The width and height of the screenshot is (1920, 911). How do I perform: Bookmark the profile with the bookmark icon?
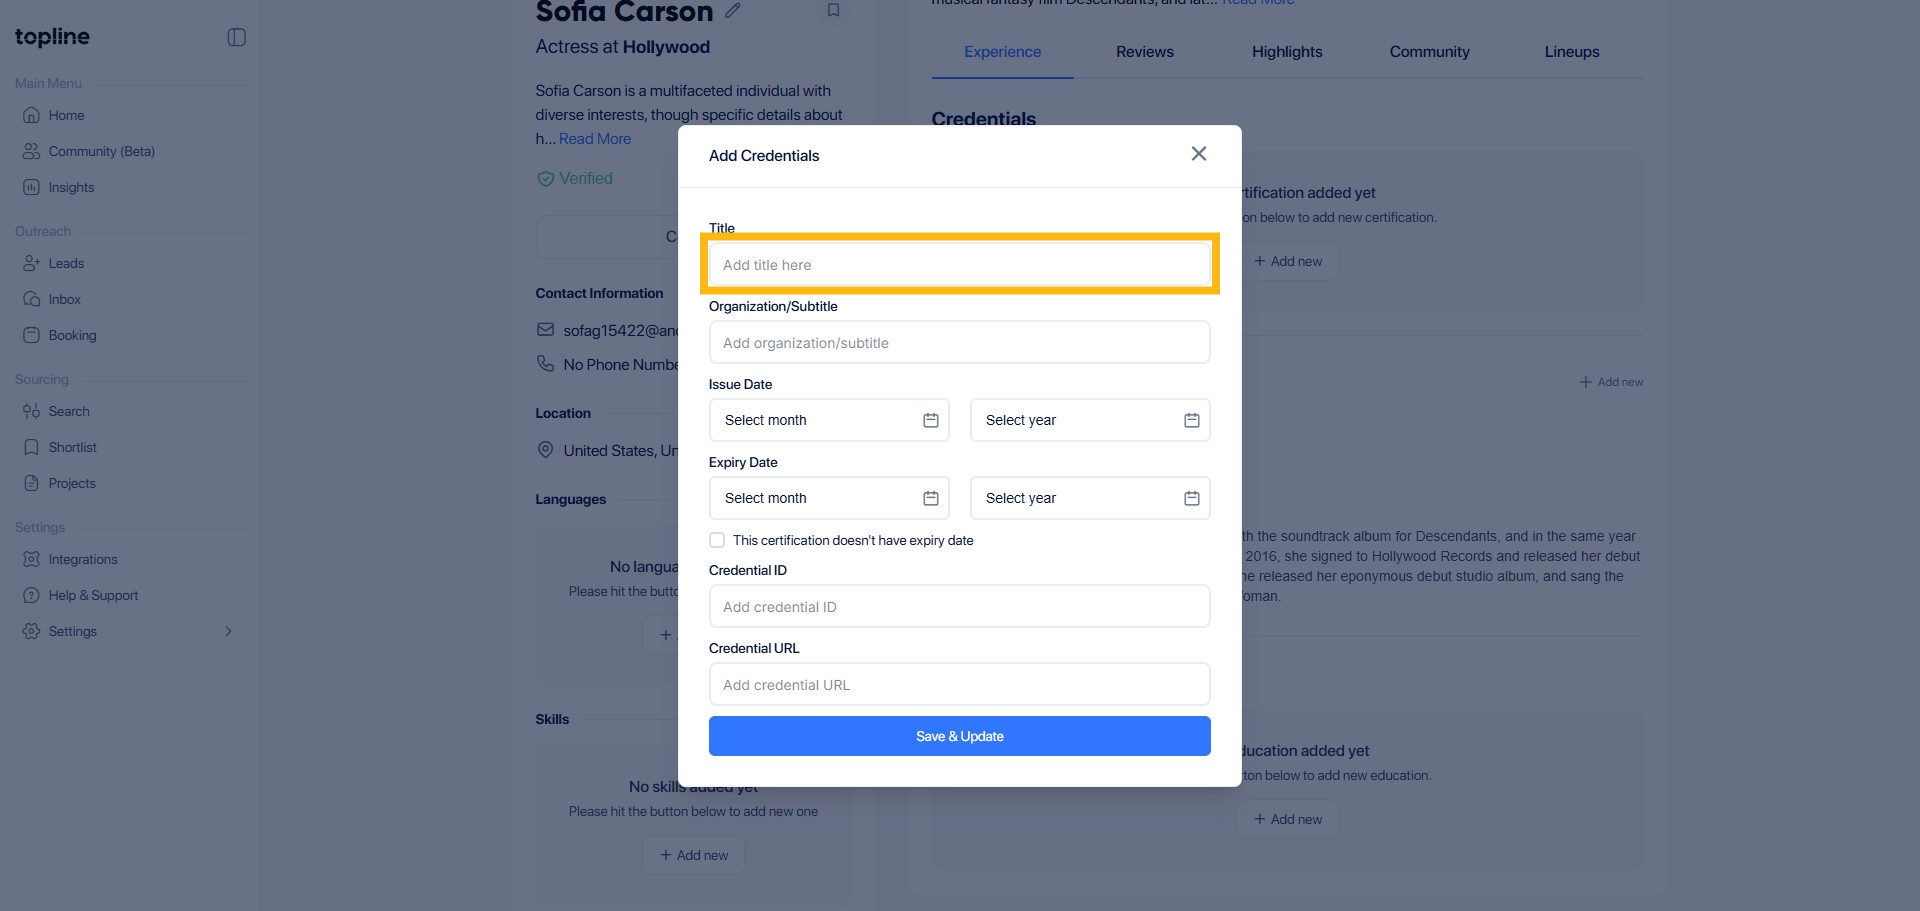pyautogui.click(x=833, y=11)
